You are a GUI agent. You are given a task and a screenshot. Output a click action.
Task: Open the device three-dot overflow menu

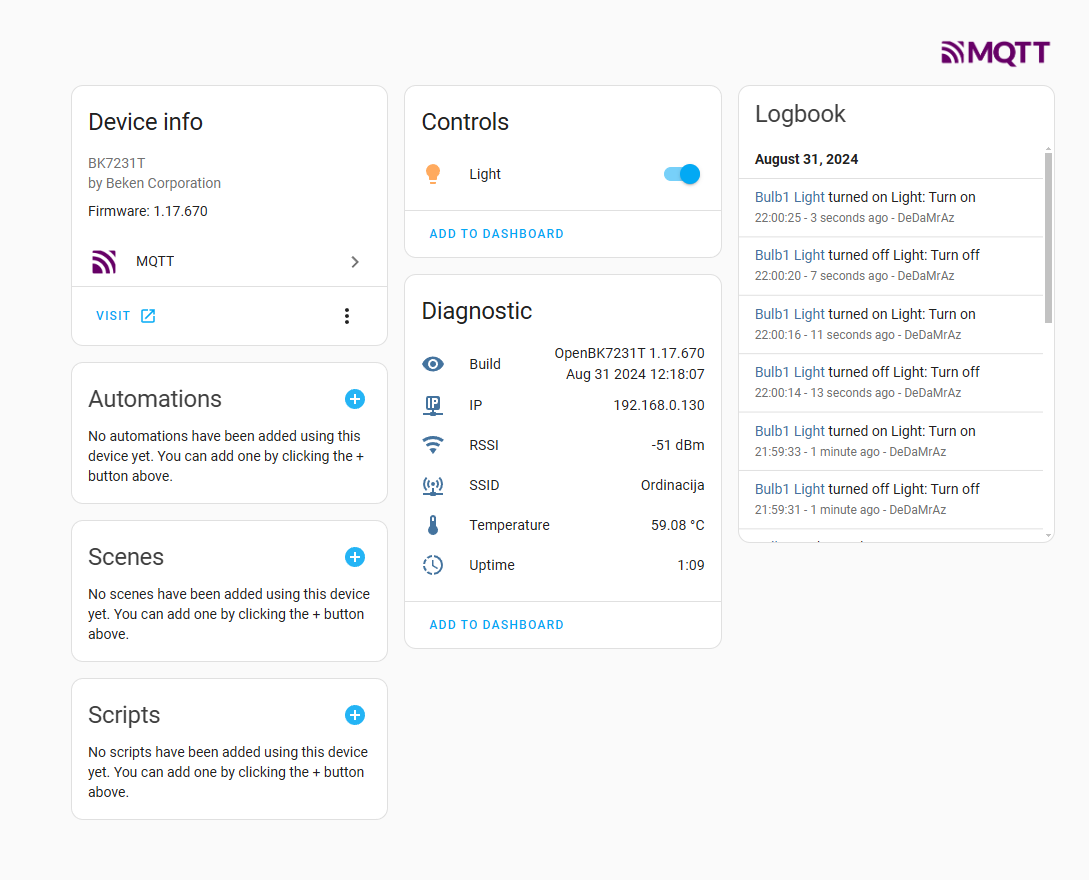(347, 316)
